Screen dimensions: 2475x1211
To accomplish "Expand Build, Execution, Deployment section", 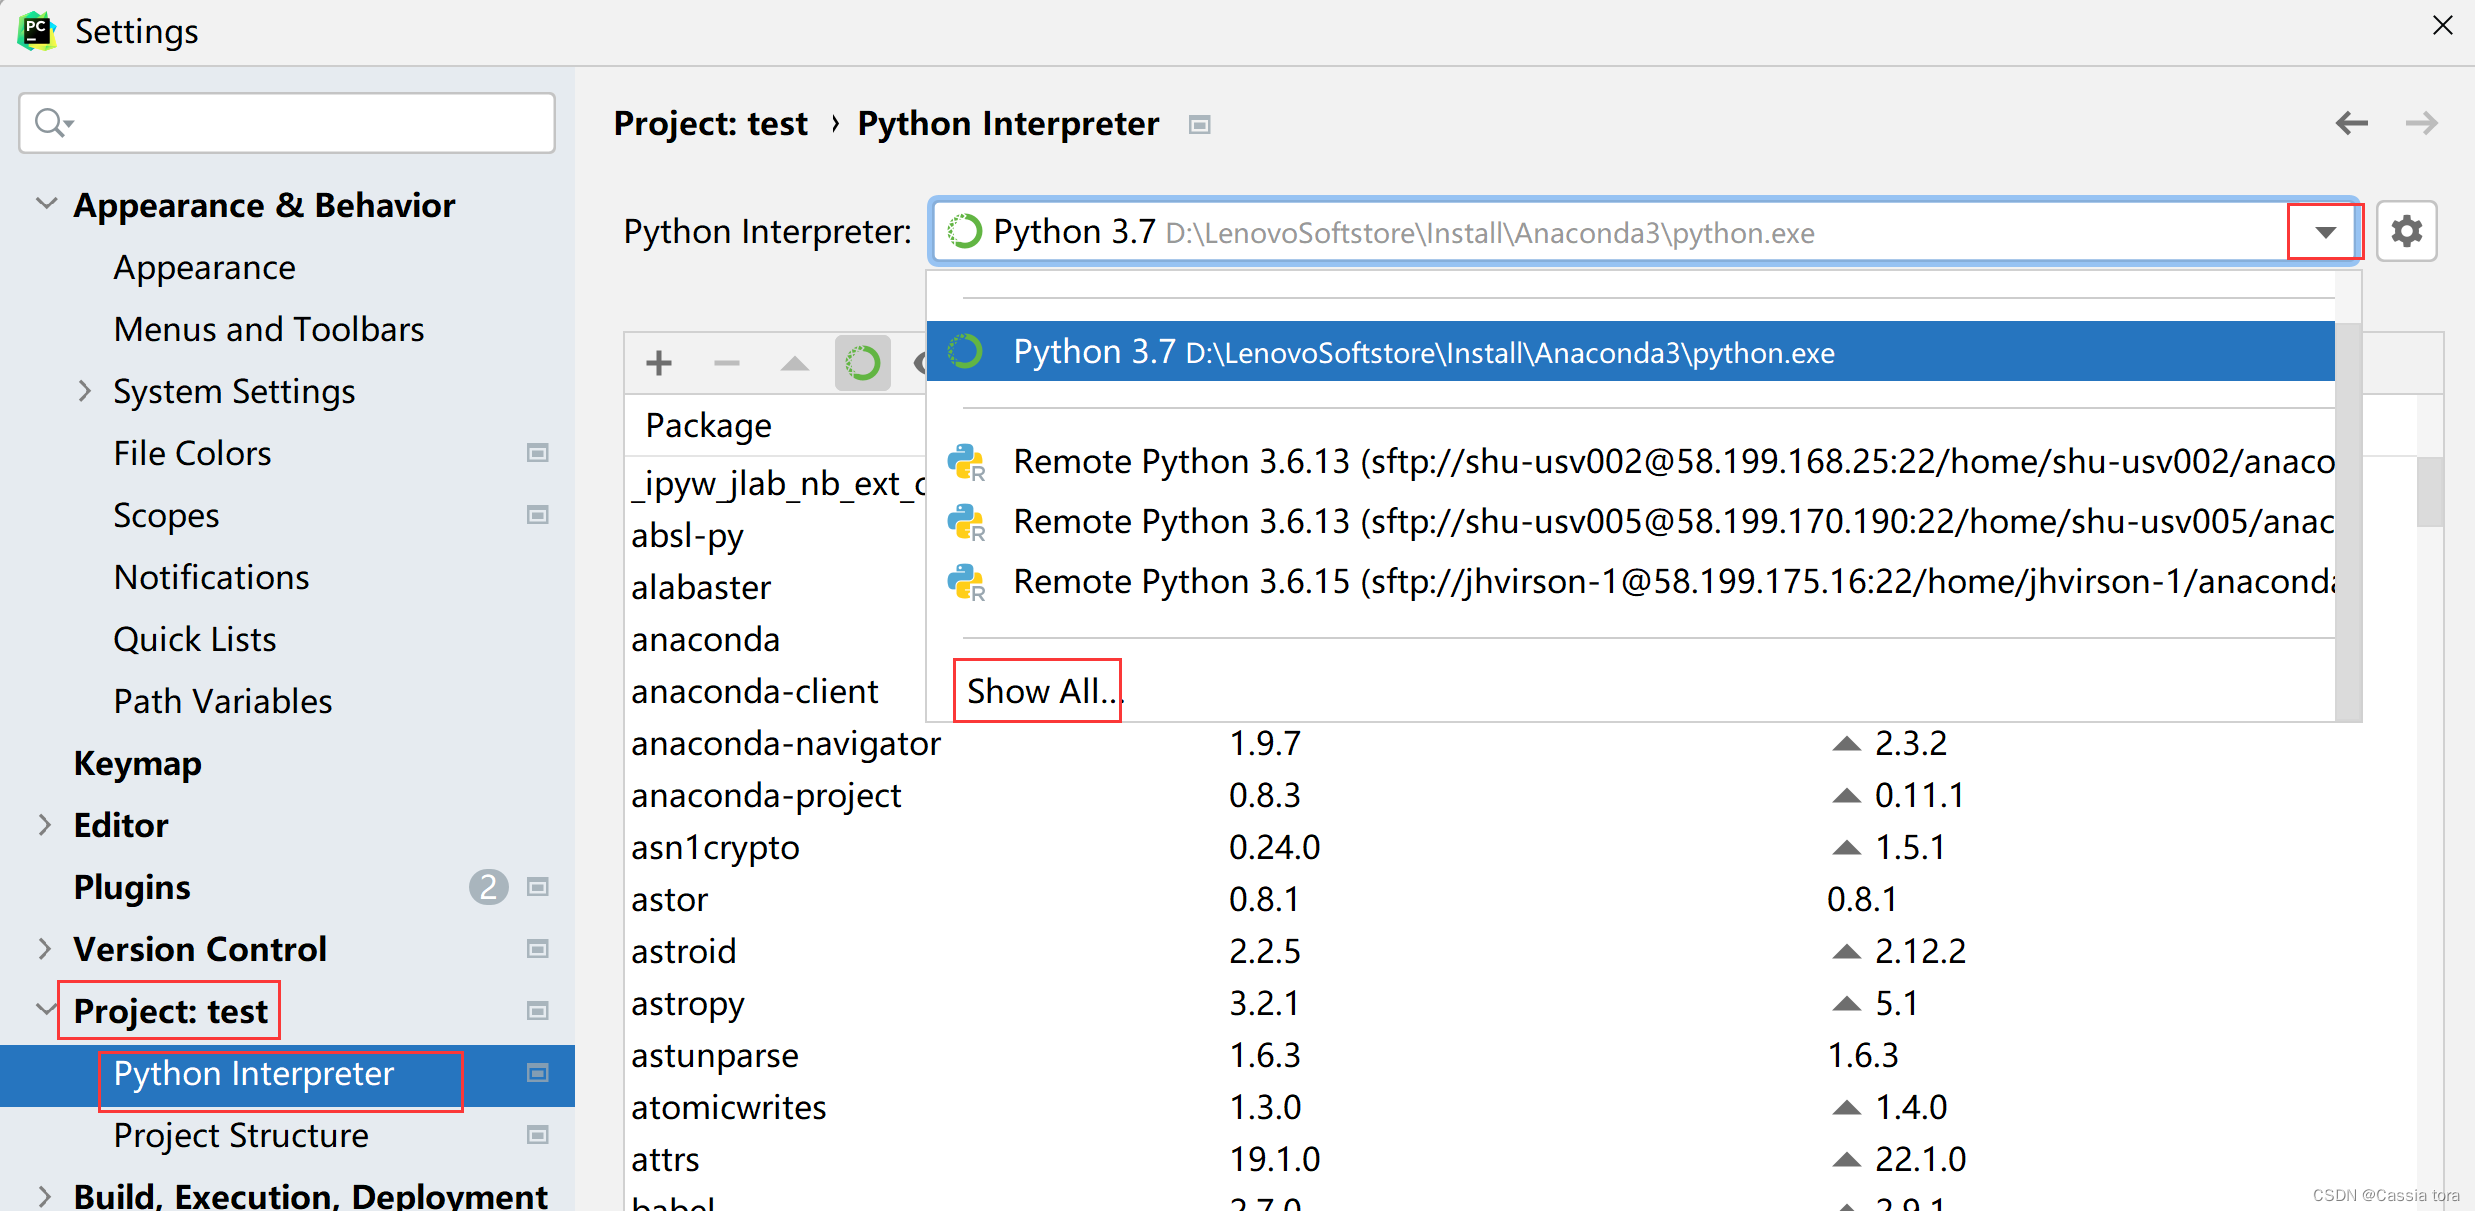I will (44, 1195).
